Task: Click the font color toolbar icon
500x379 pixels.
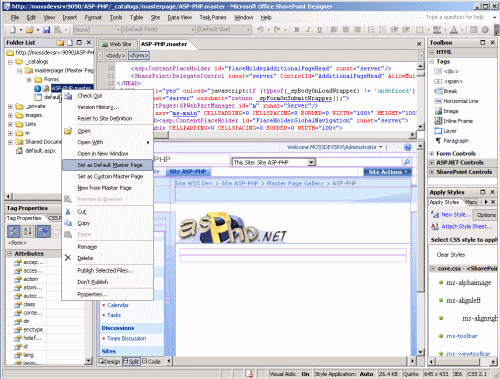Action: [x=454, y=30]
